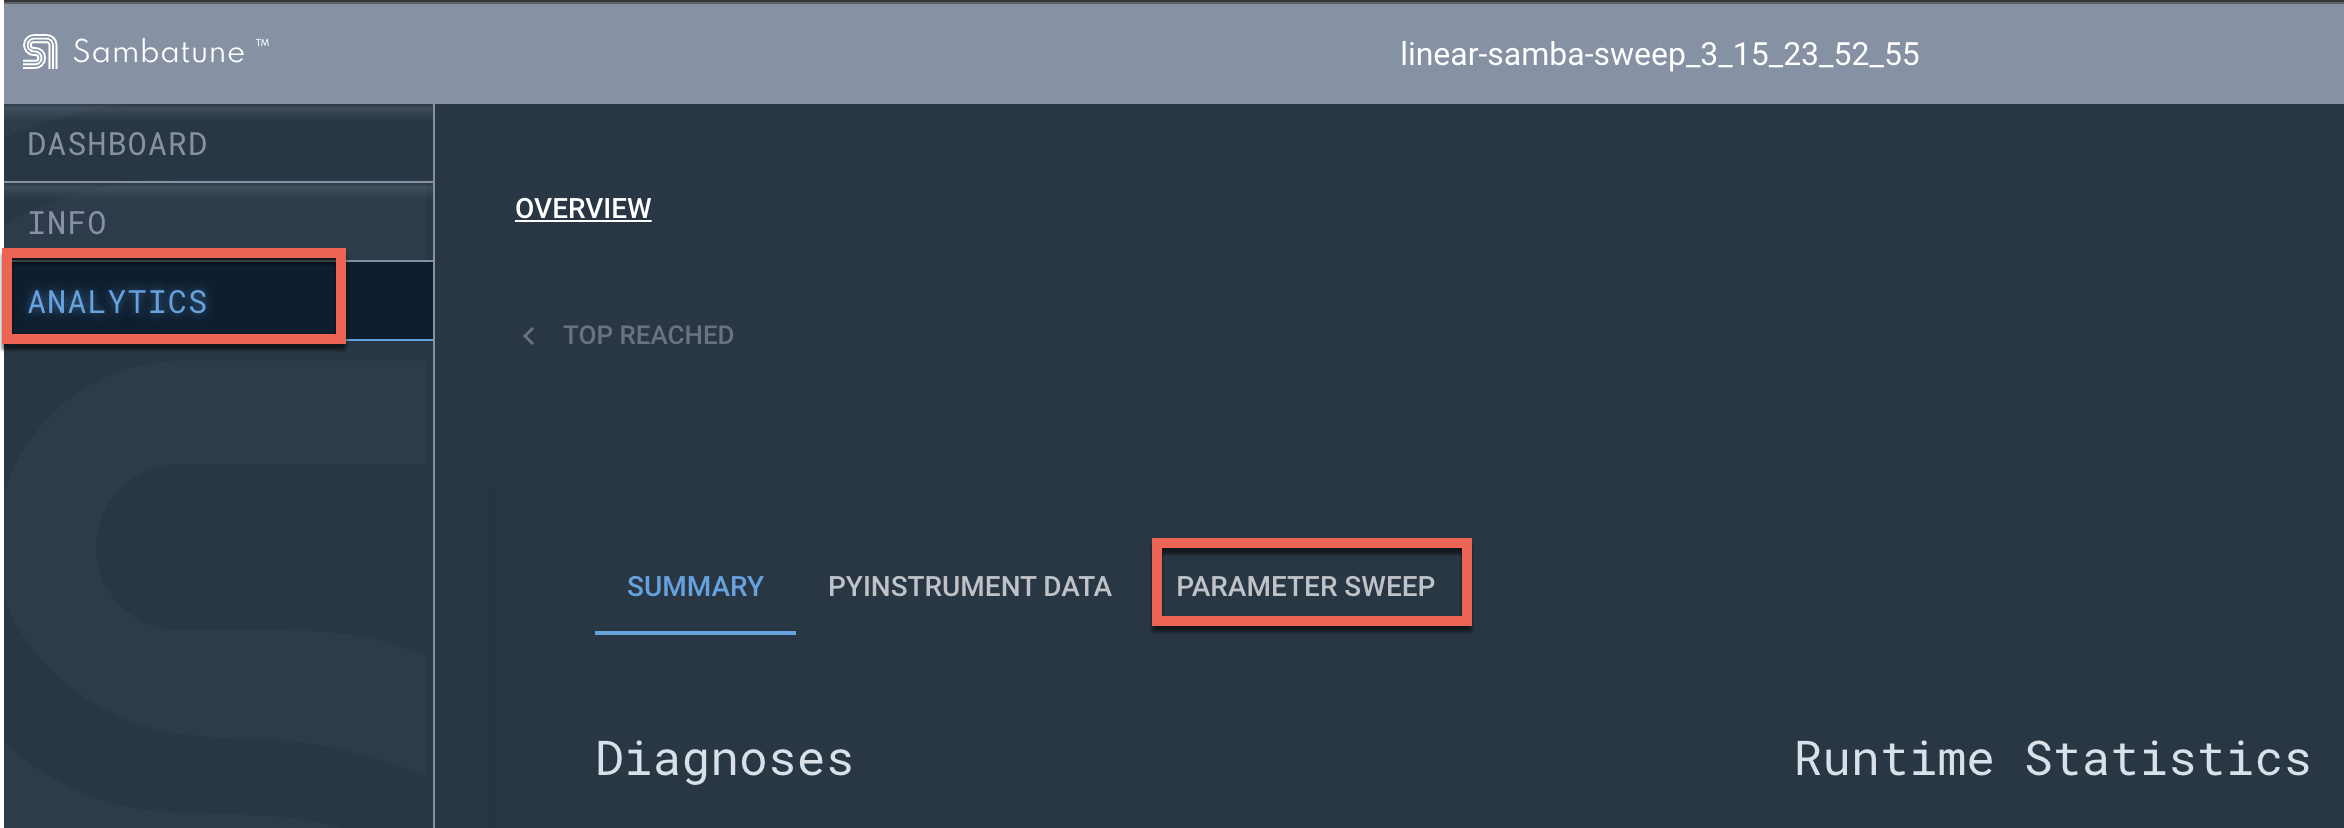Open the INFO sidebar entry
Image resolution: width=2344 pixels, height=828 pixels.
point(66,221)
